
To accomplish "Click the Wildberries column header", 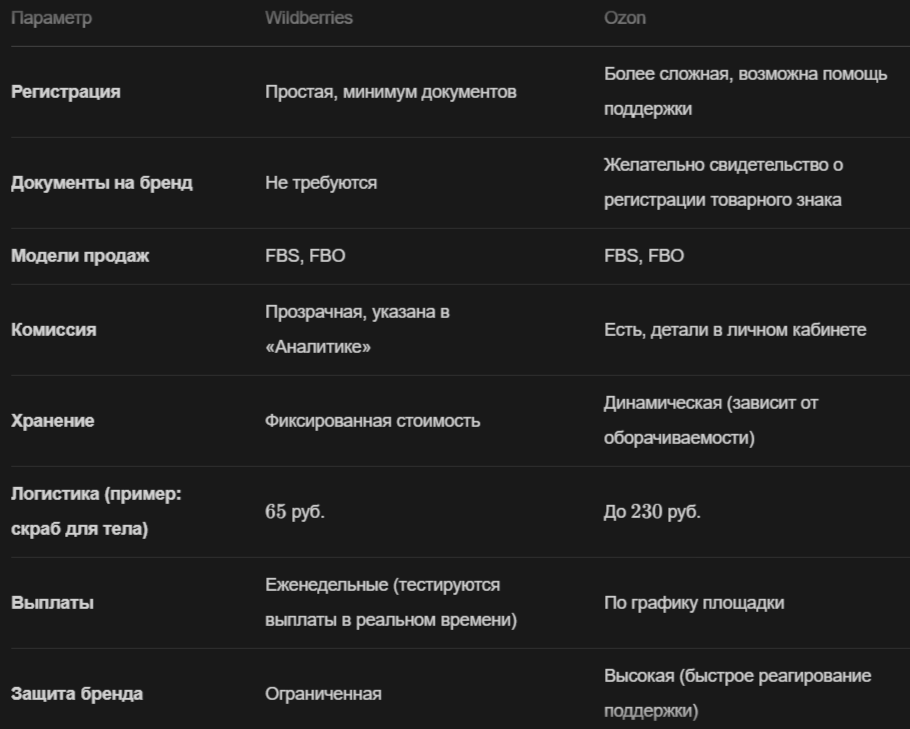I will click(x=309, y=18).
